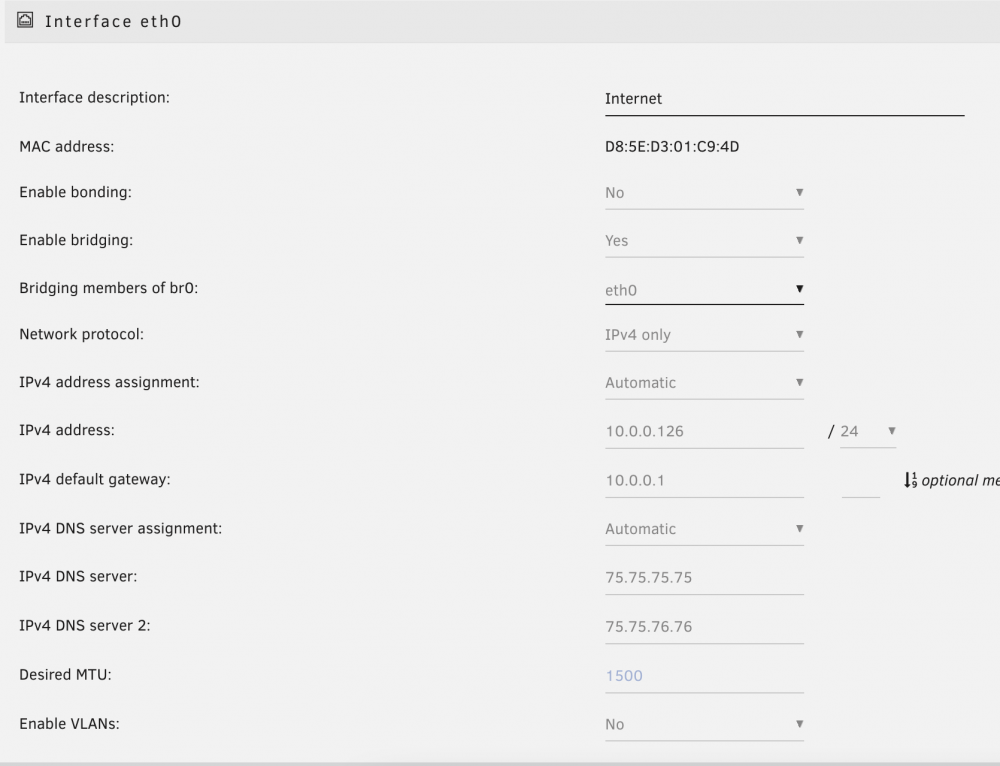Image resolution: width=1000 pixels, height=766 pixels.
Task: Click the IPv4 DNS server field 75.75.75.75
Action: click(x=704, y=578)
